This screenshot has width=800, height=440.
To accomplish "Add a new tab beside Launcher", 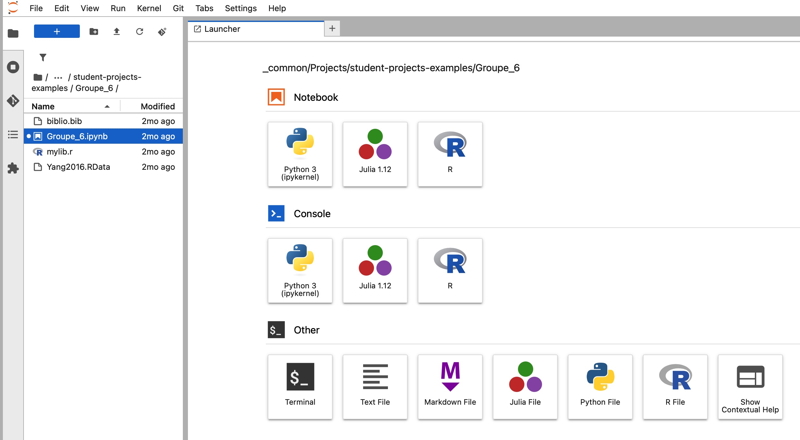I will tap(332, 28).
